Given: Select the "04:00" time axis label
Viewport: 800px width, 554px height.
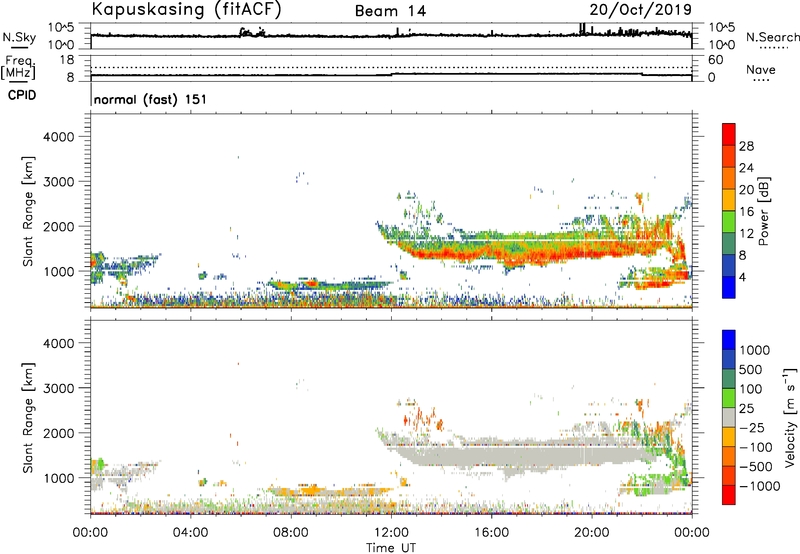Looking at the screenshot, I should coord(190,533).
